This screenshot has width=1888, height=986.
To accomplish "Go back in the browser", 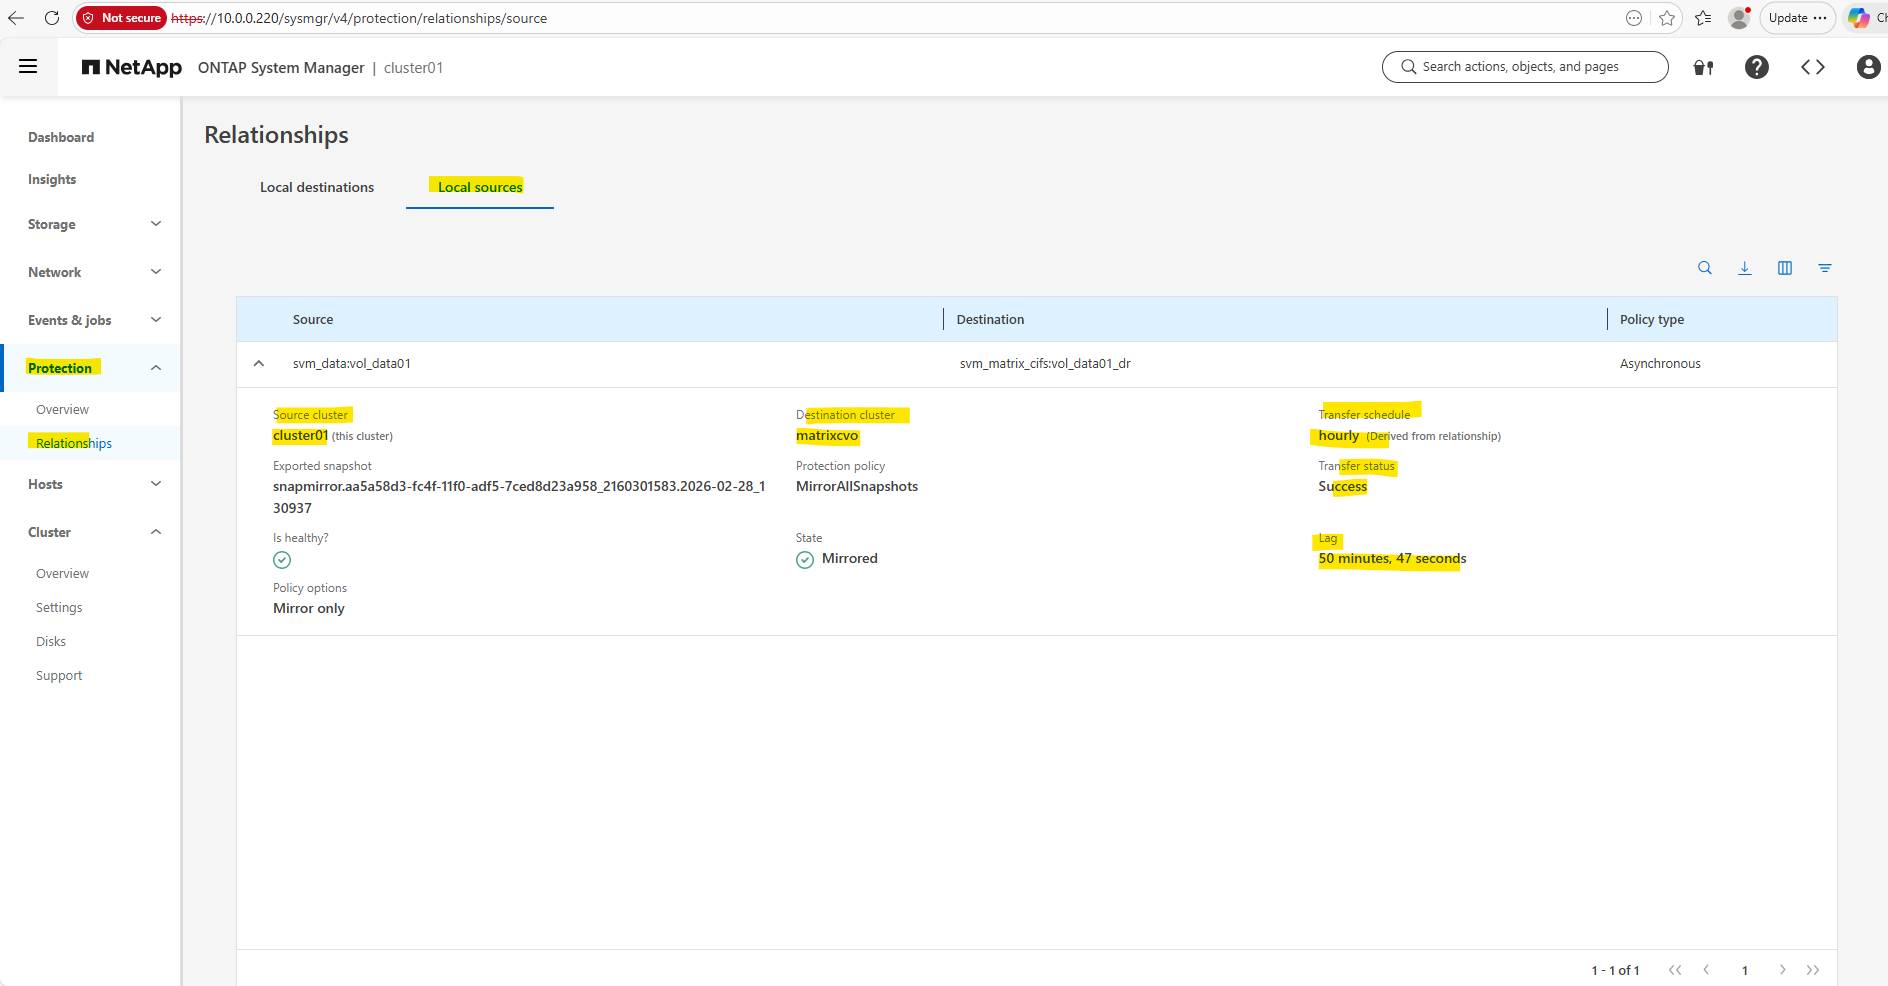I will pyautogui.click(x=16, y=18).
